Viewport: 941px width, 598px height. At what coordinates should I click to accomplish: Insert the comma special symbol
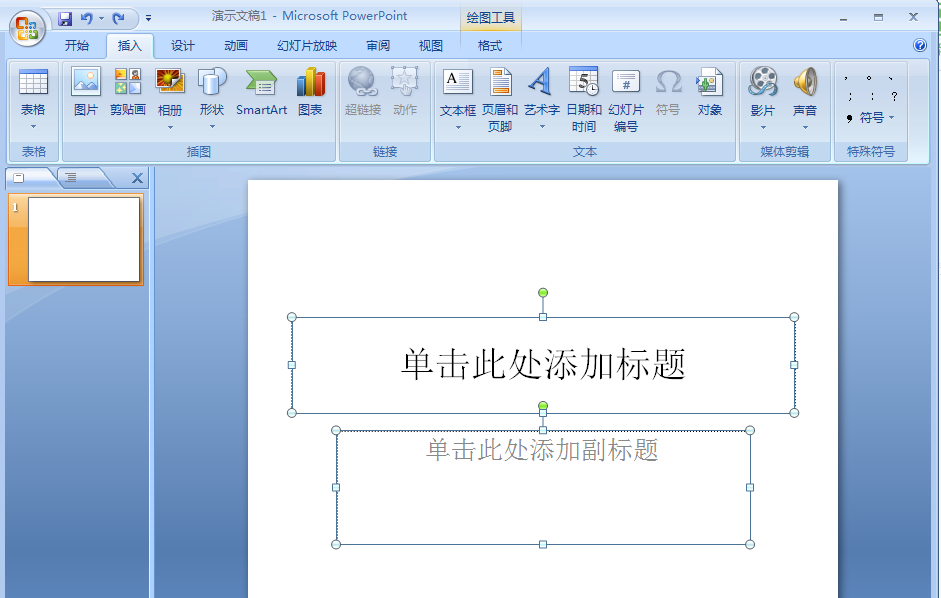pos(846,79)
